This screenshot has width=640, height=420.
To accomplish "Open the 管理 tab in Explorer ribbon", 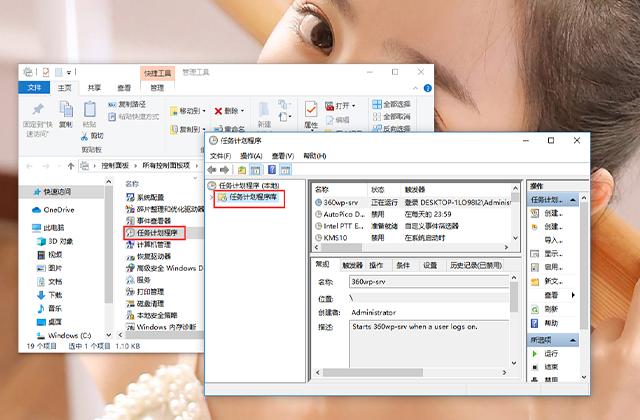I will (x=157, y=88).
